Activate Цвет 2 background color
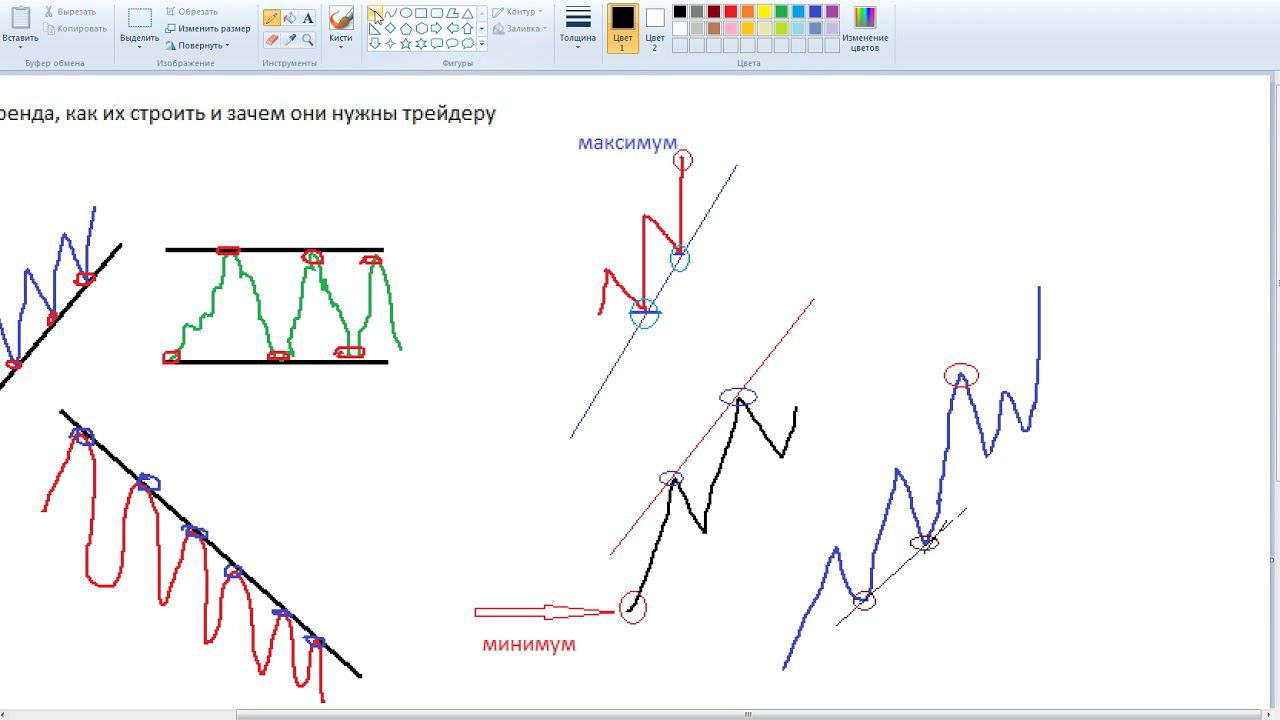The image size is (1280, 720). tap(655, 29)
